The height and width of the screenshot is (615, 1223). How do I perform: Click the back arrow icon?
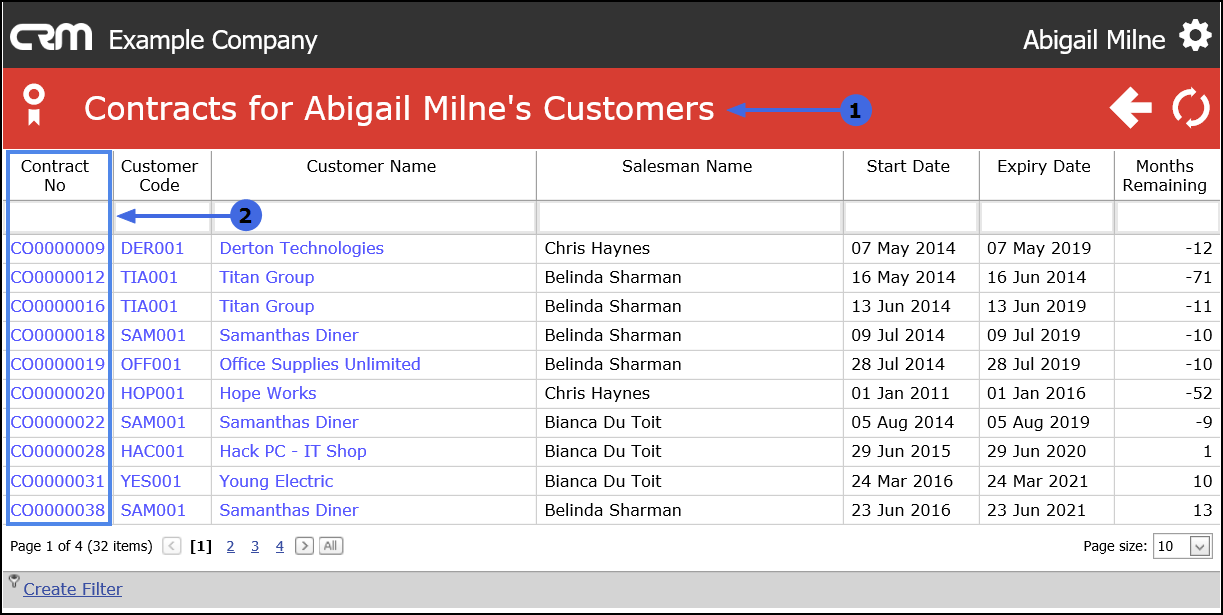coord(1131,108)
